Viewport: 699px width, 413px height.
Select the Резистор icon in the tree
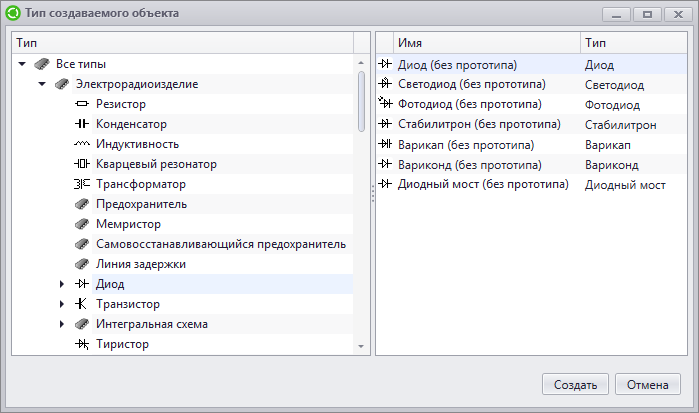tap(82, 104)
